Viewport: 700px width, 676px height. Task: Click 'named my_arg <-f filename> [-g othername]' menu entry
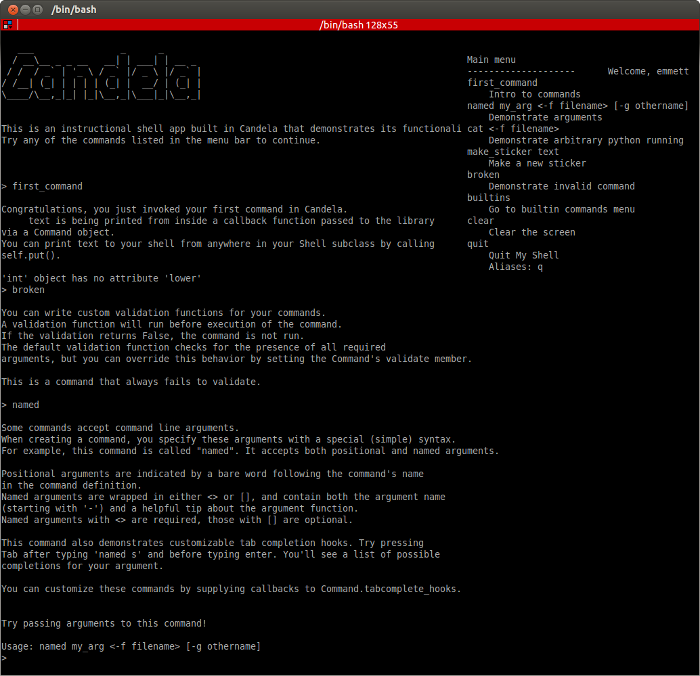(x=578, y=106)
